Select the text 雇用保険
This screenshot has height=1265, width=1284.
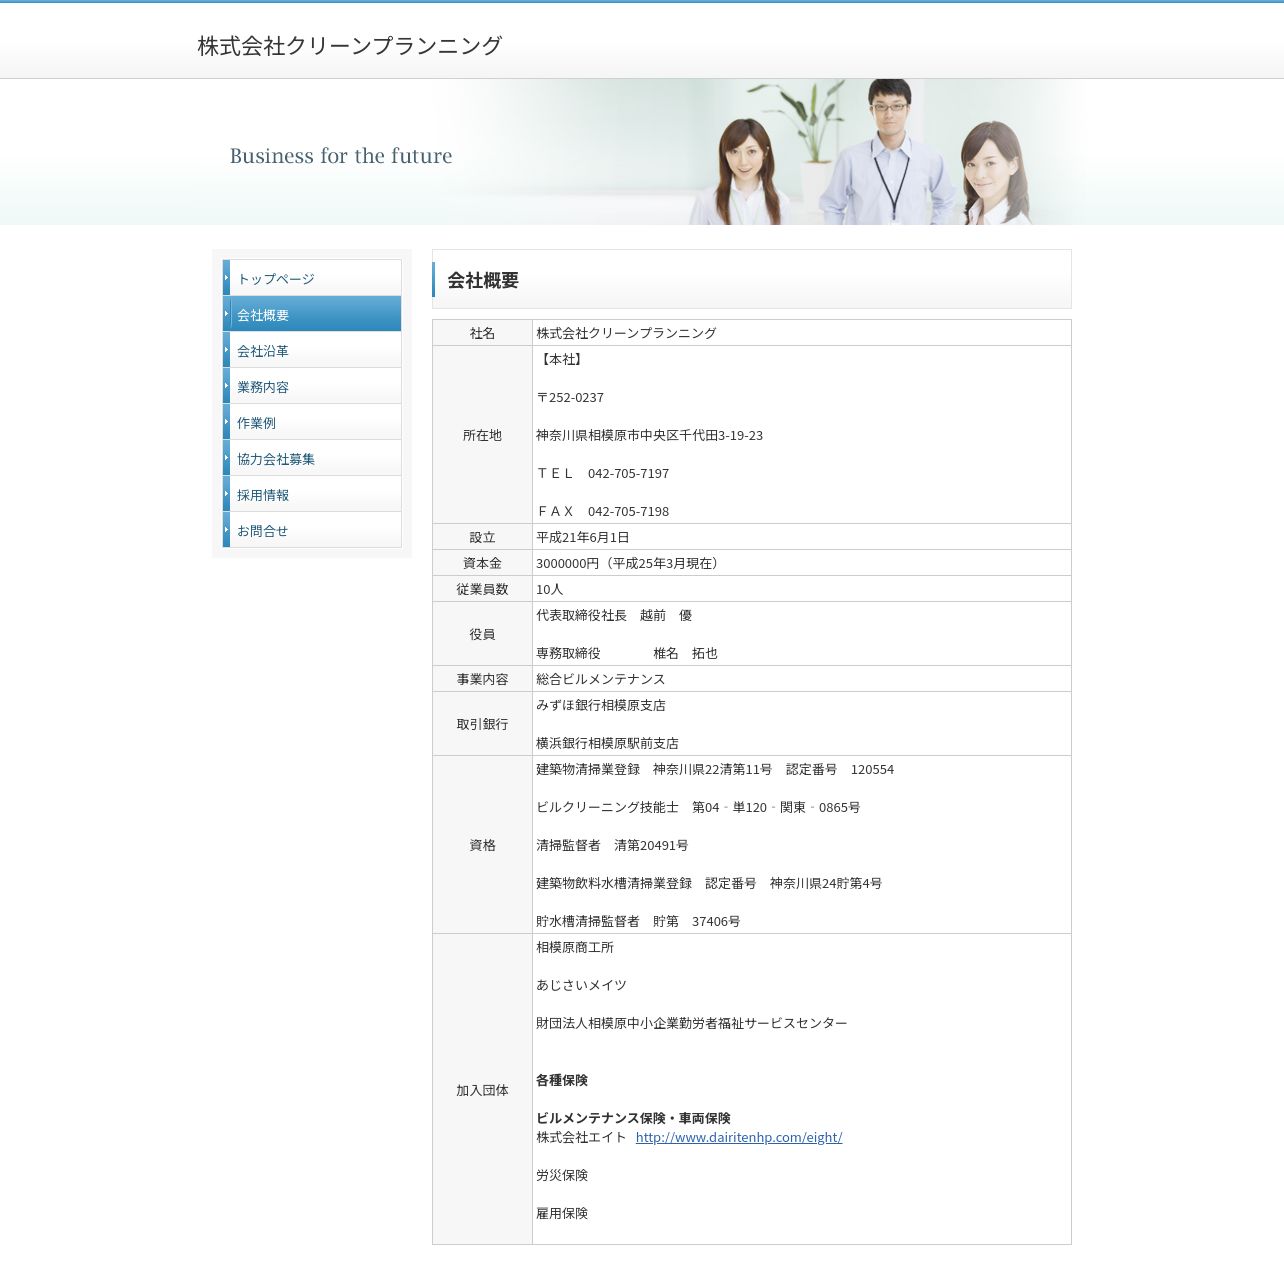[x=562, y=1213]
